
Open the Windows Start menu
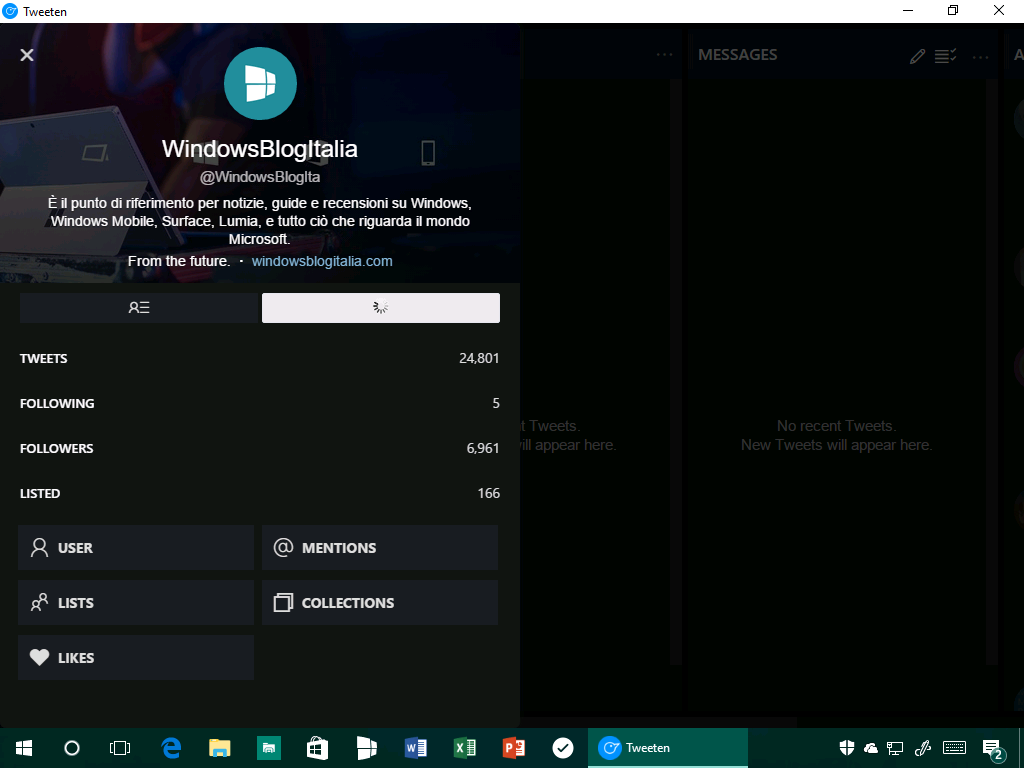(x=24, y=748)
